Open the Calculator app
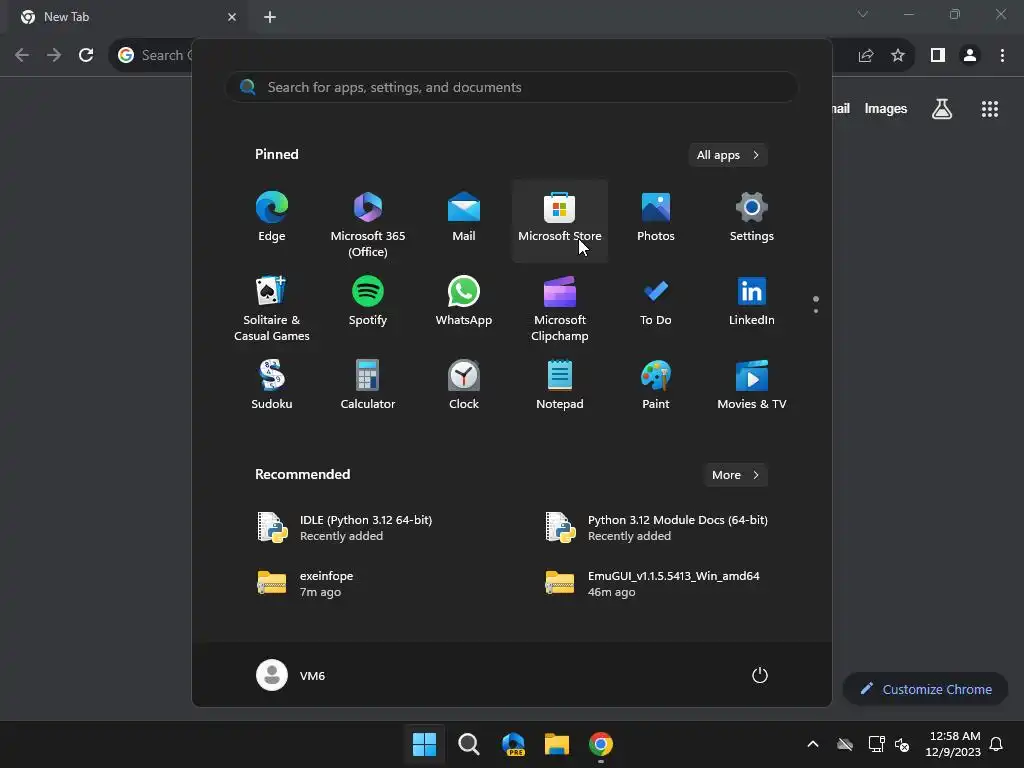This screenshot has height=768, width=1024. coord(368,385)
